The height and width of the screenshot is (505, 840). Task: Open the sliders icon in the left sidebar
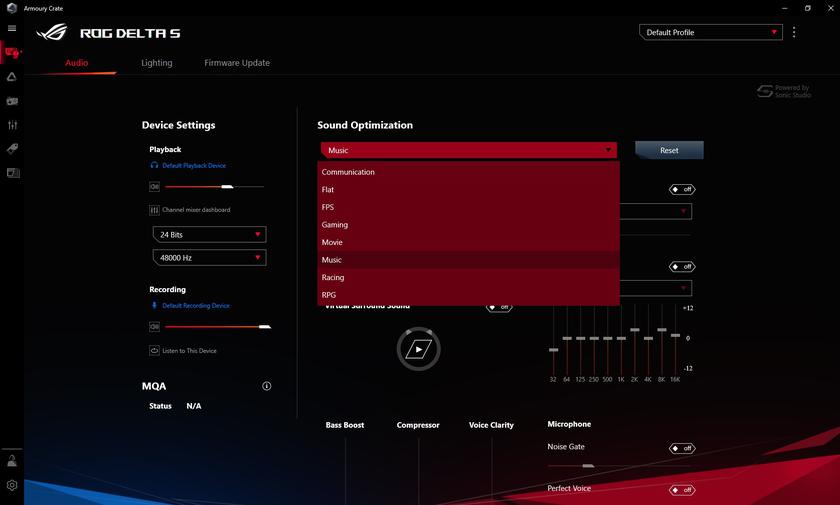pyautogui.click(x=12, y=125)
